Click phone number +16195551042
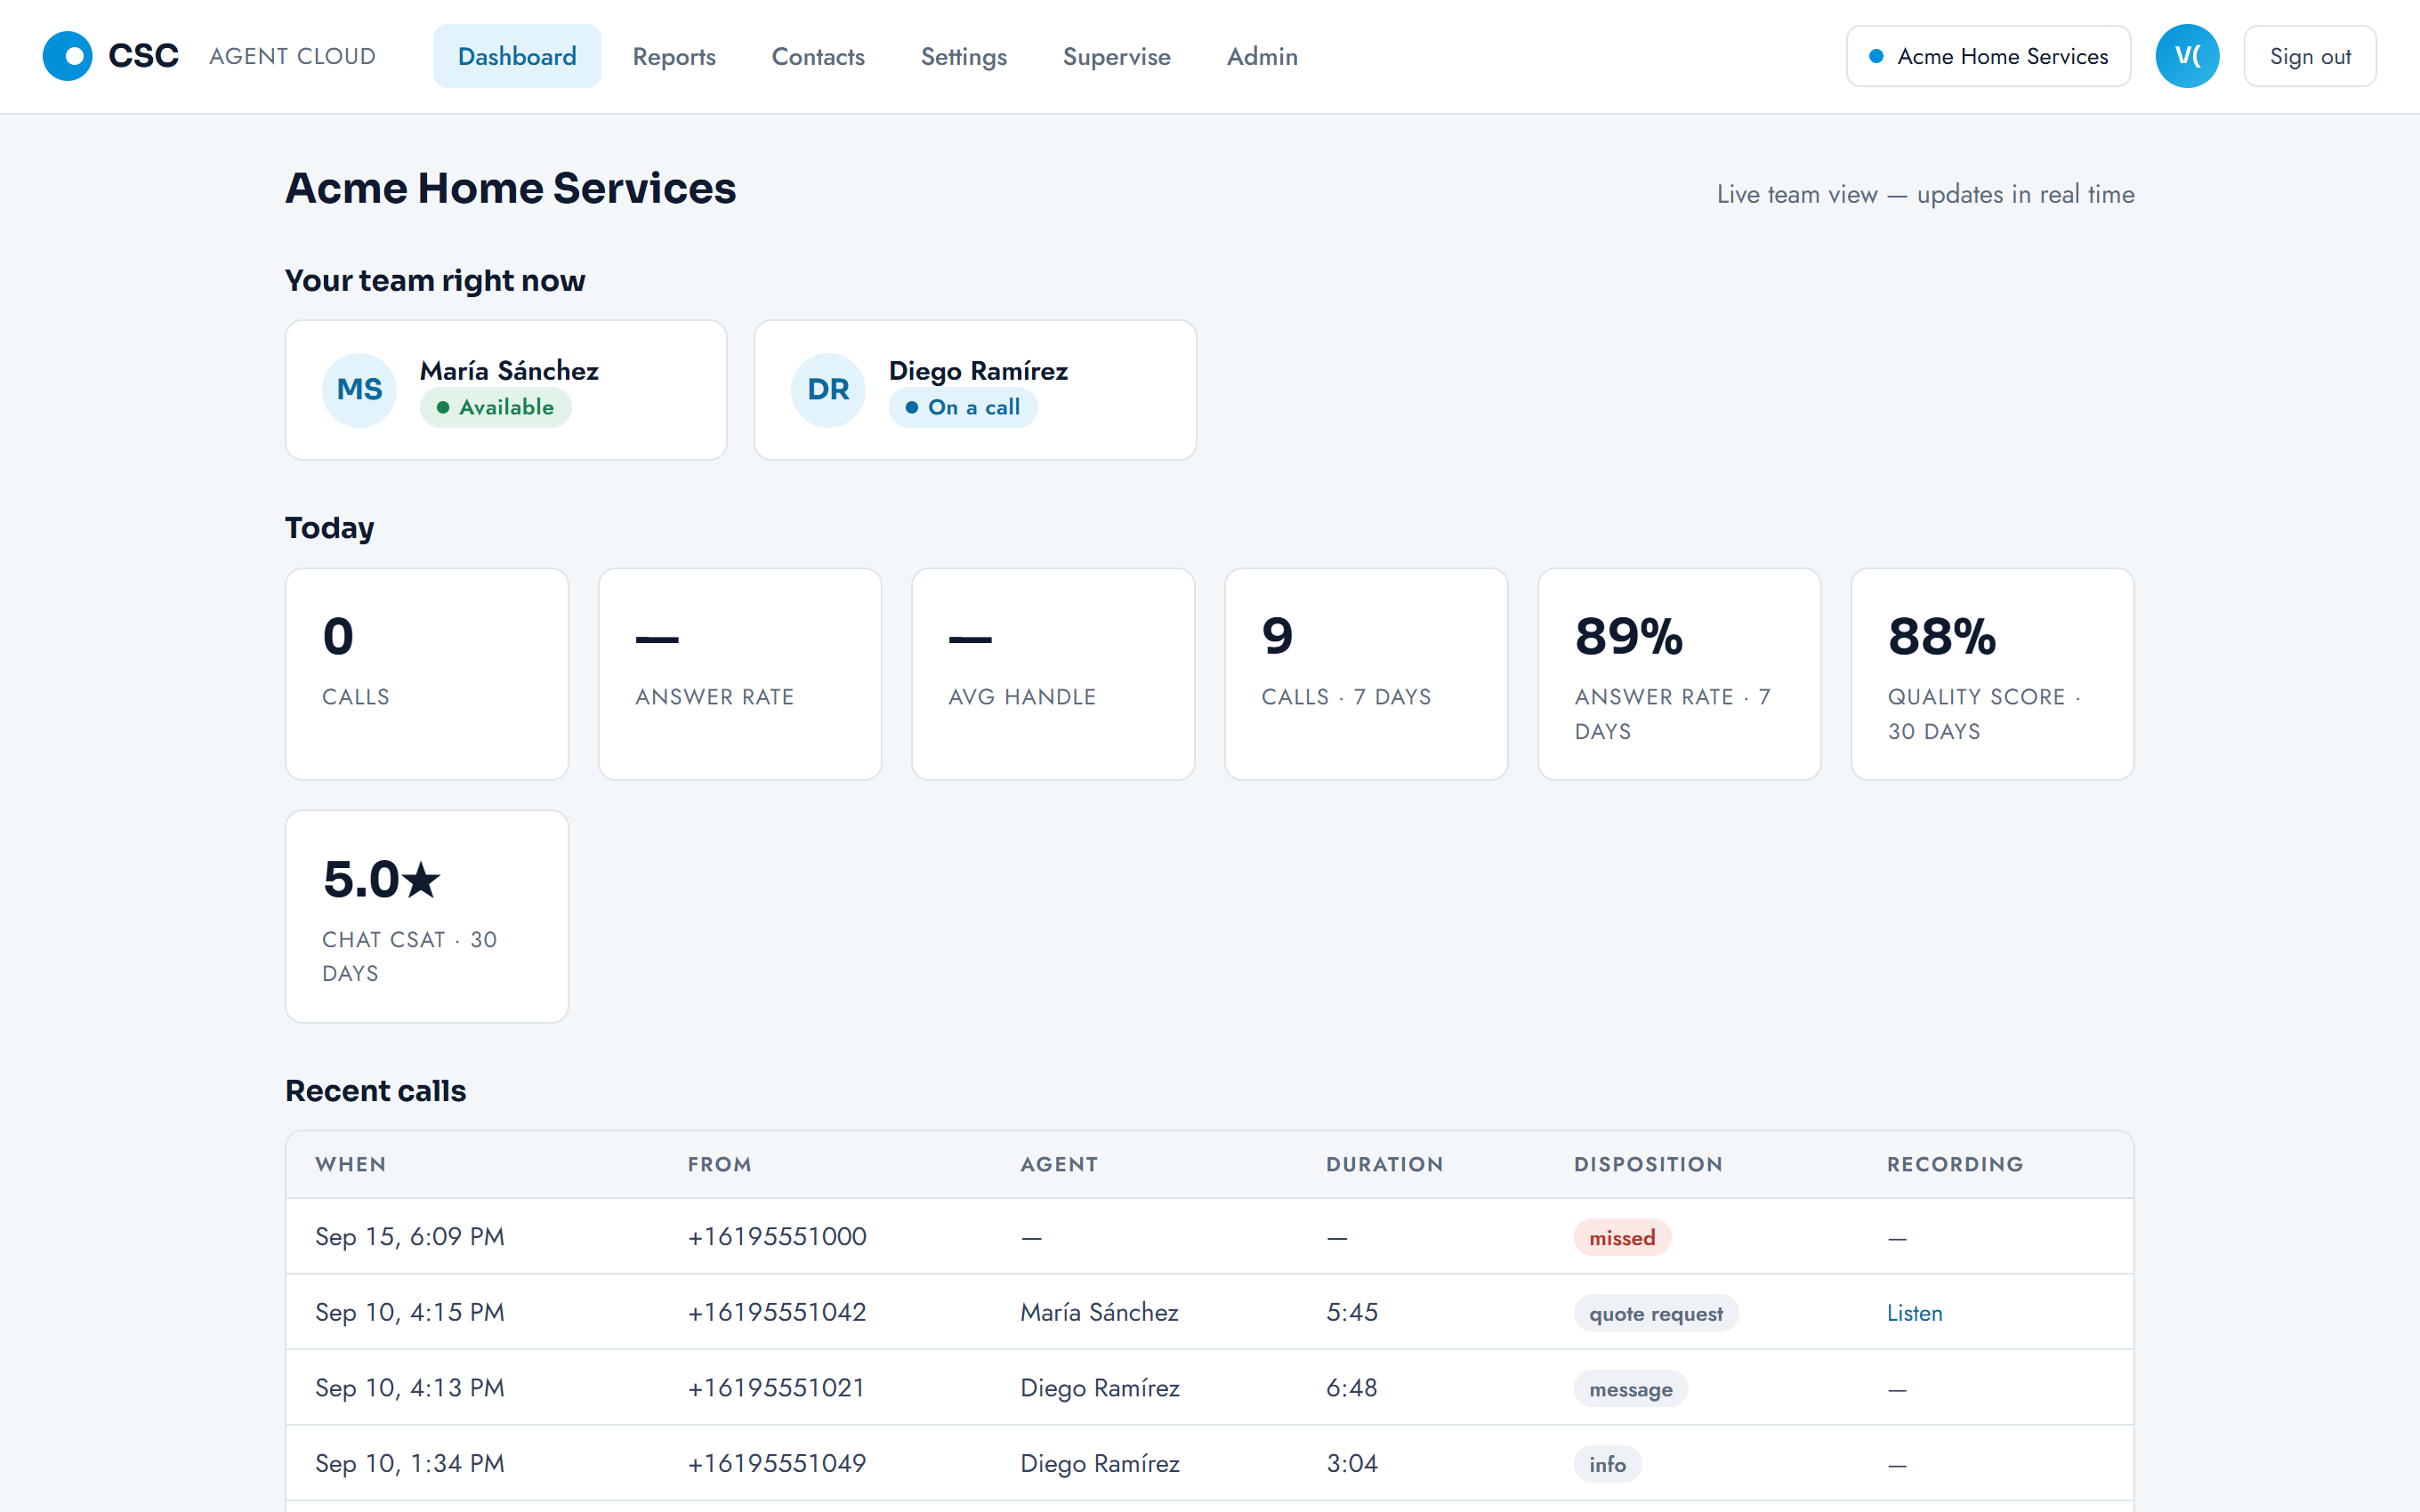 click(x=777, y=1312)
